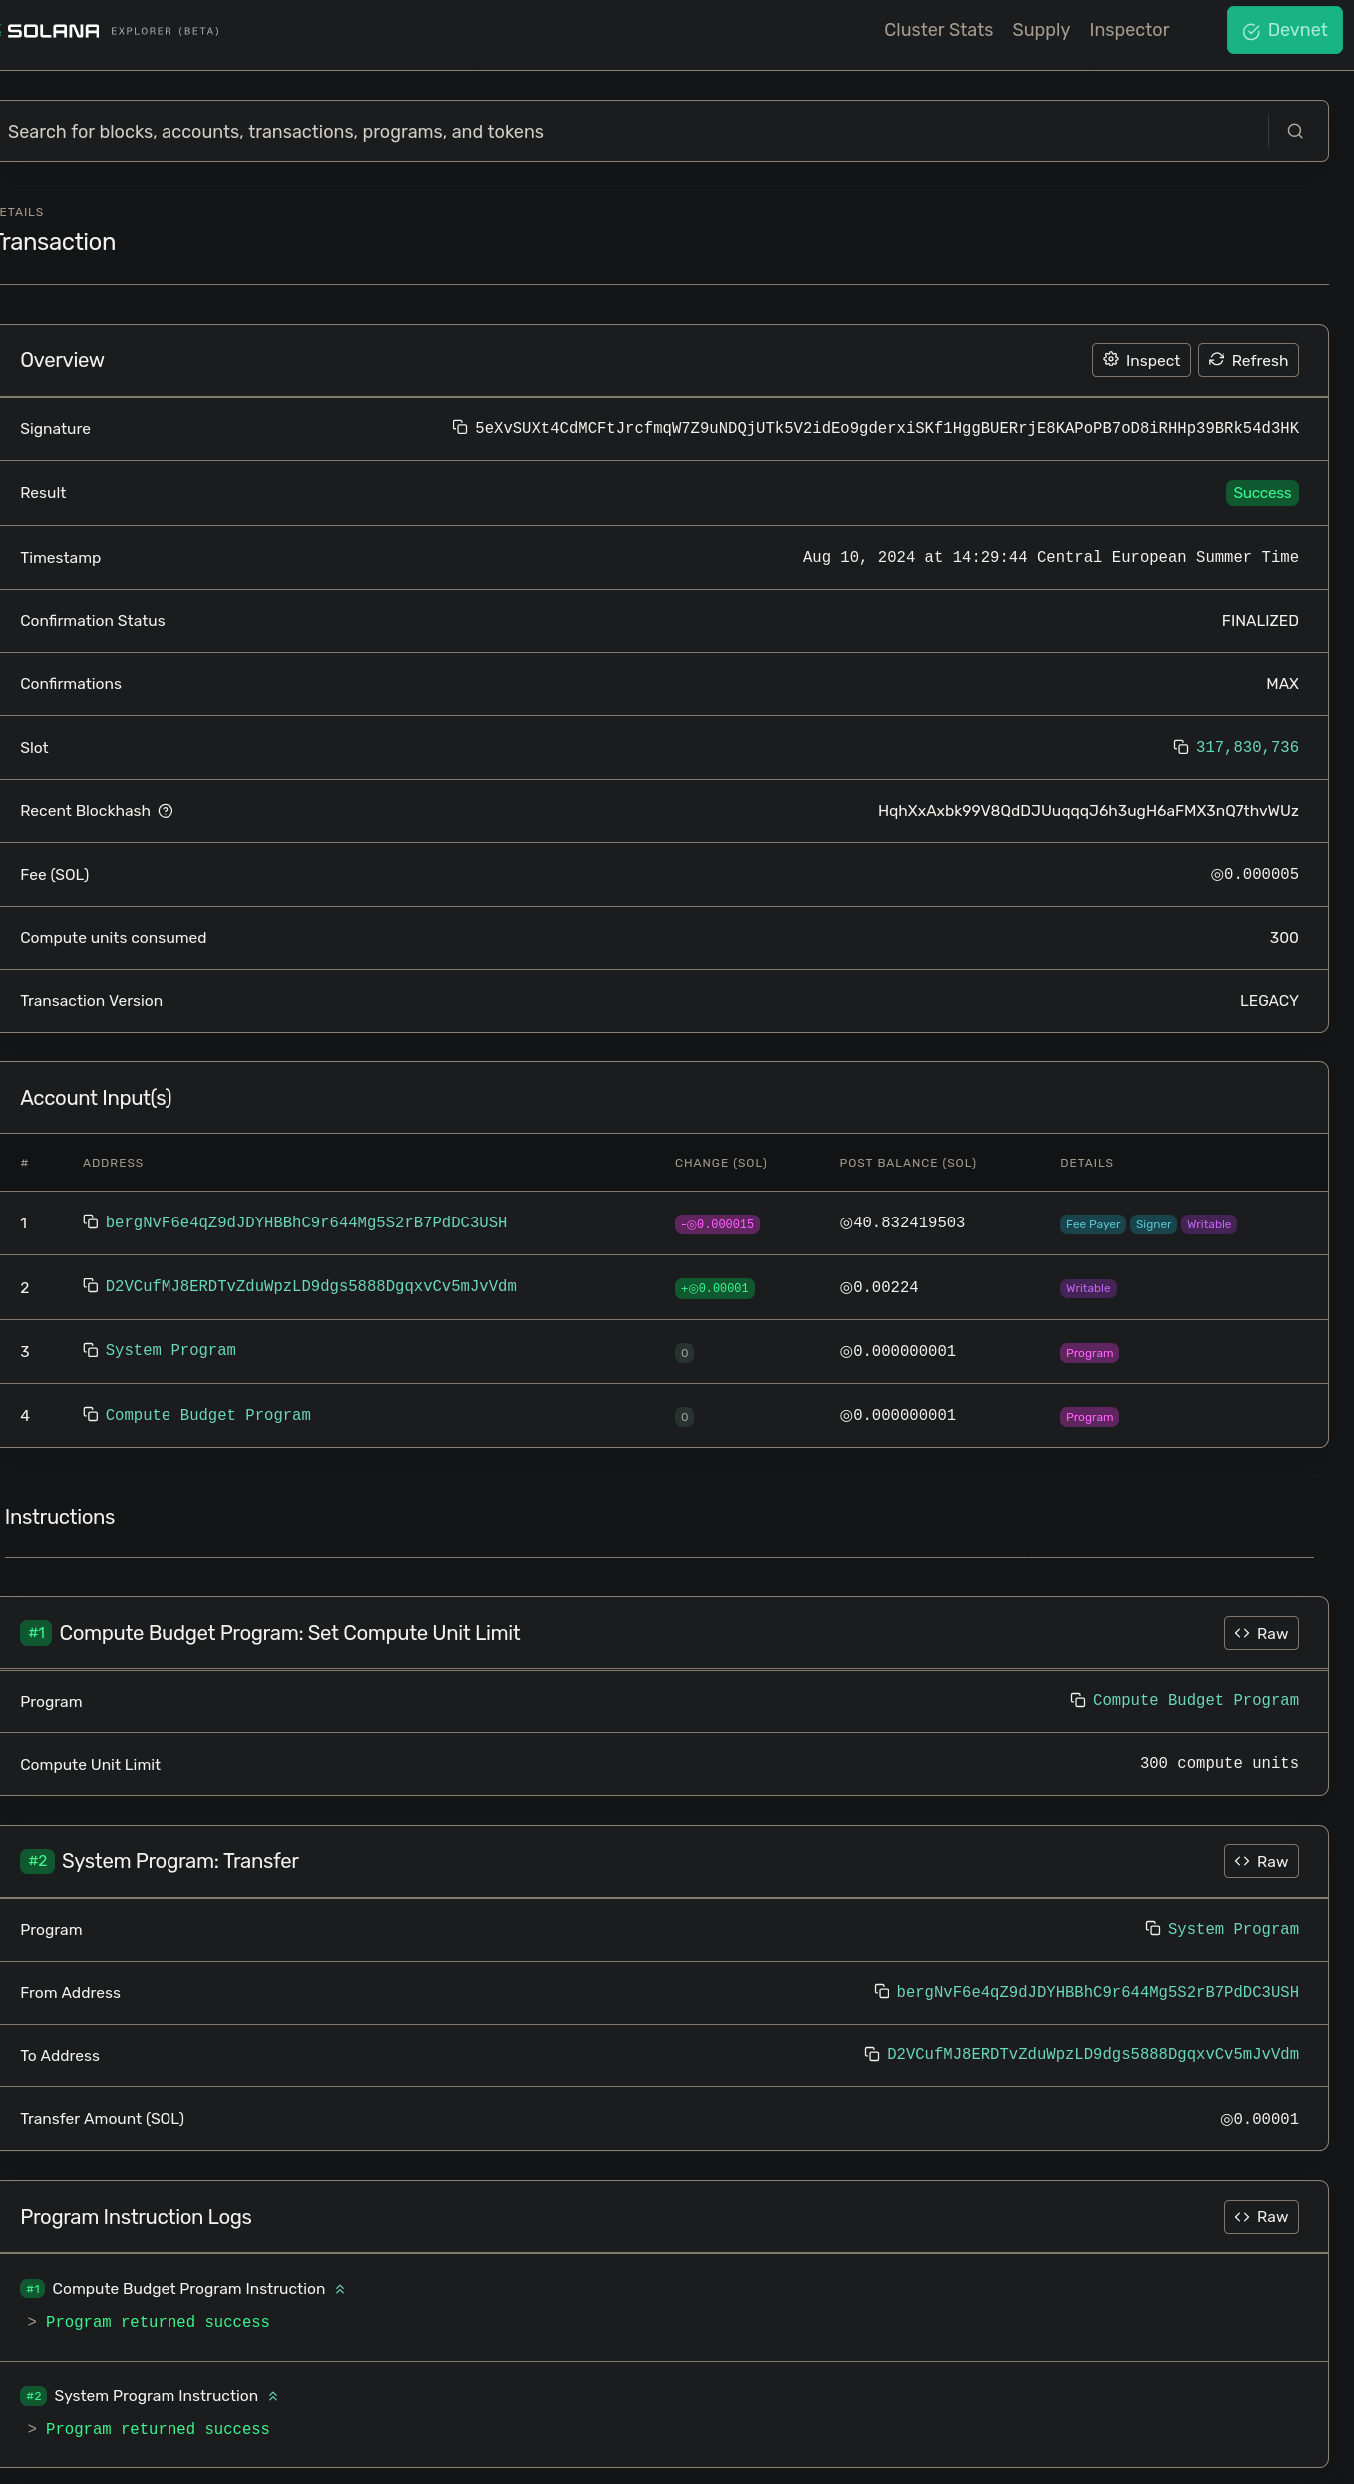Open the Cluster Stats page
1354x2484 pixels.
938,30
